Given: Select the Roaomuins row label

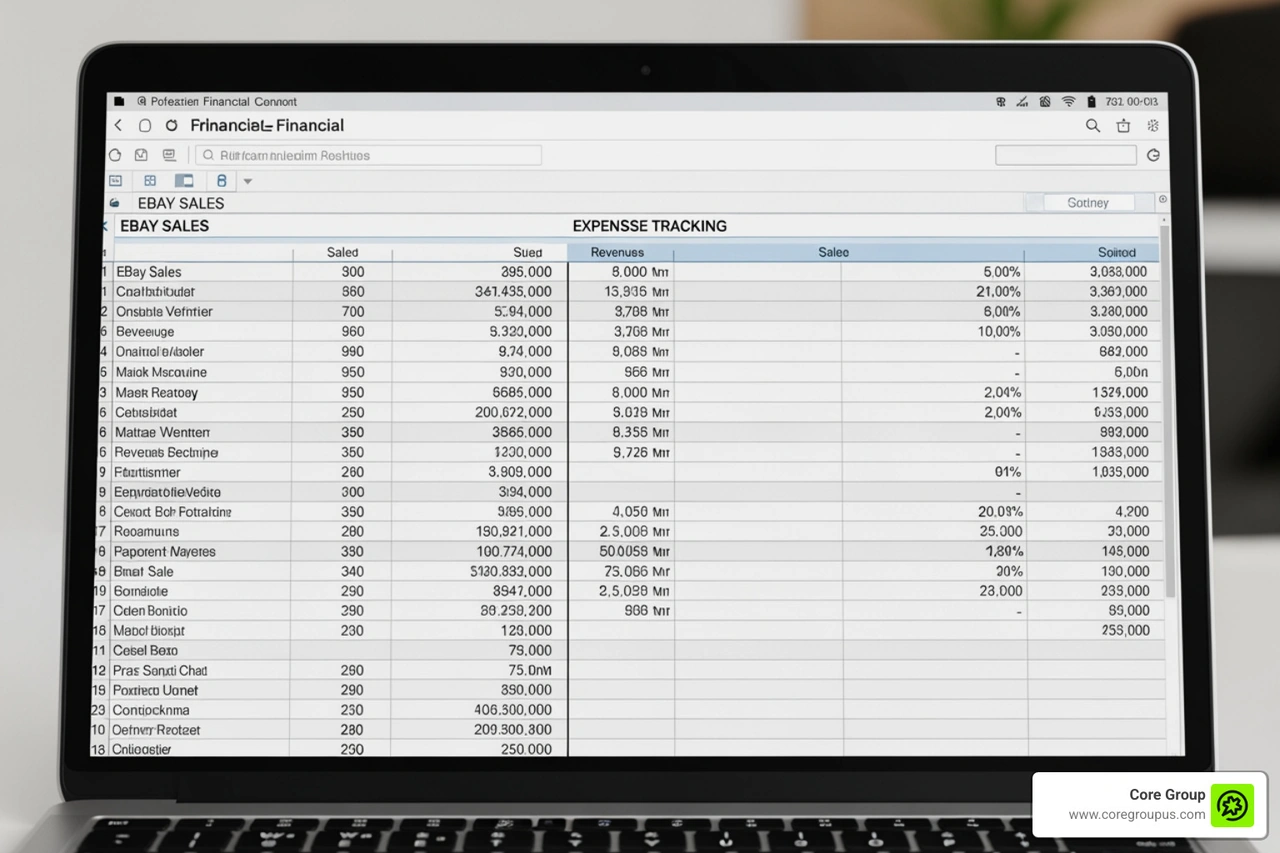Looking at the screenshot, I should (x=146, y=532).
